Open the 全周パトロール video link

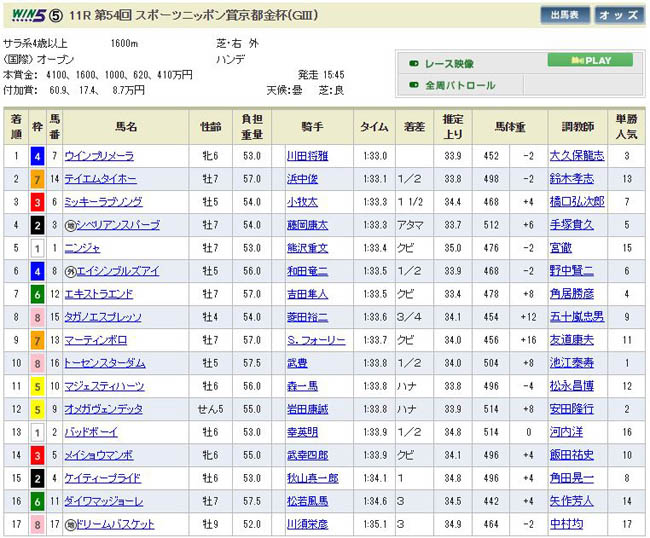(x=461, y=85)
